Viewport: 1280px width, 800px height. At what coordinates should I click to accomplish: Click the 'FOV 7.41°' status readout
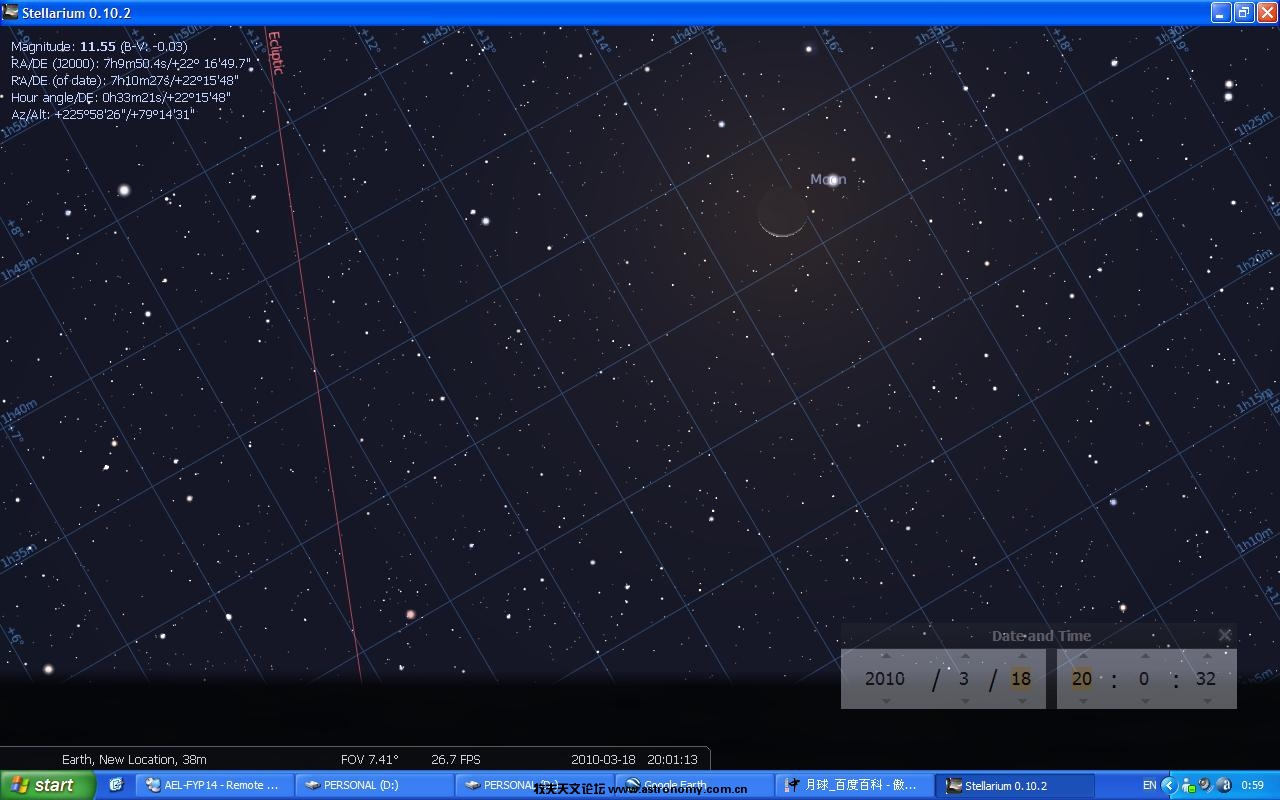click(x=369, y=759)
